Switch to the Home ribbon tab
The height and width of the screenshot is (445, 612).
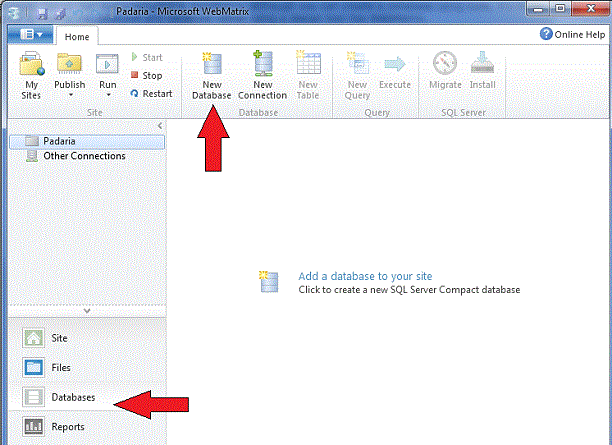click(x=77, y=37)
